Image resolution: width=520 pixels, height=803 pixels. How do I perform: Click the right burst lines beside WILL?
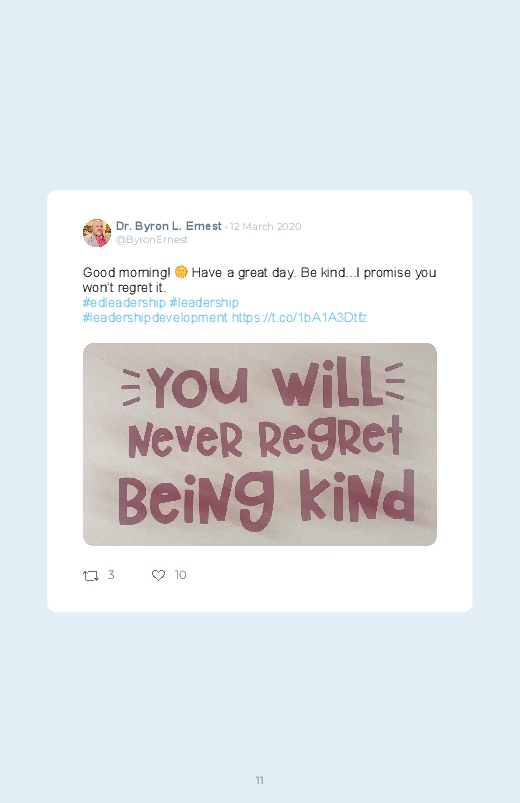coord(395,381)
